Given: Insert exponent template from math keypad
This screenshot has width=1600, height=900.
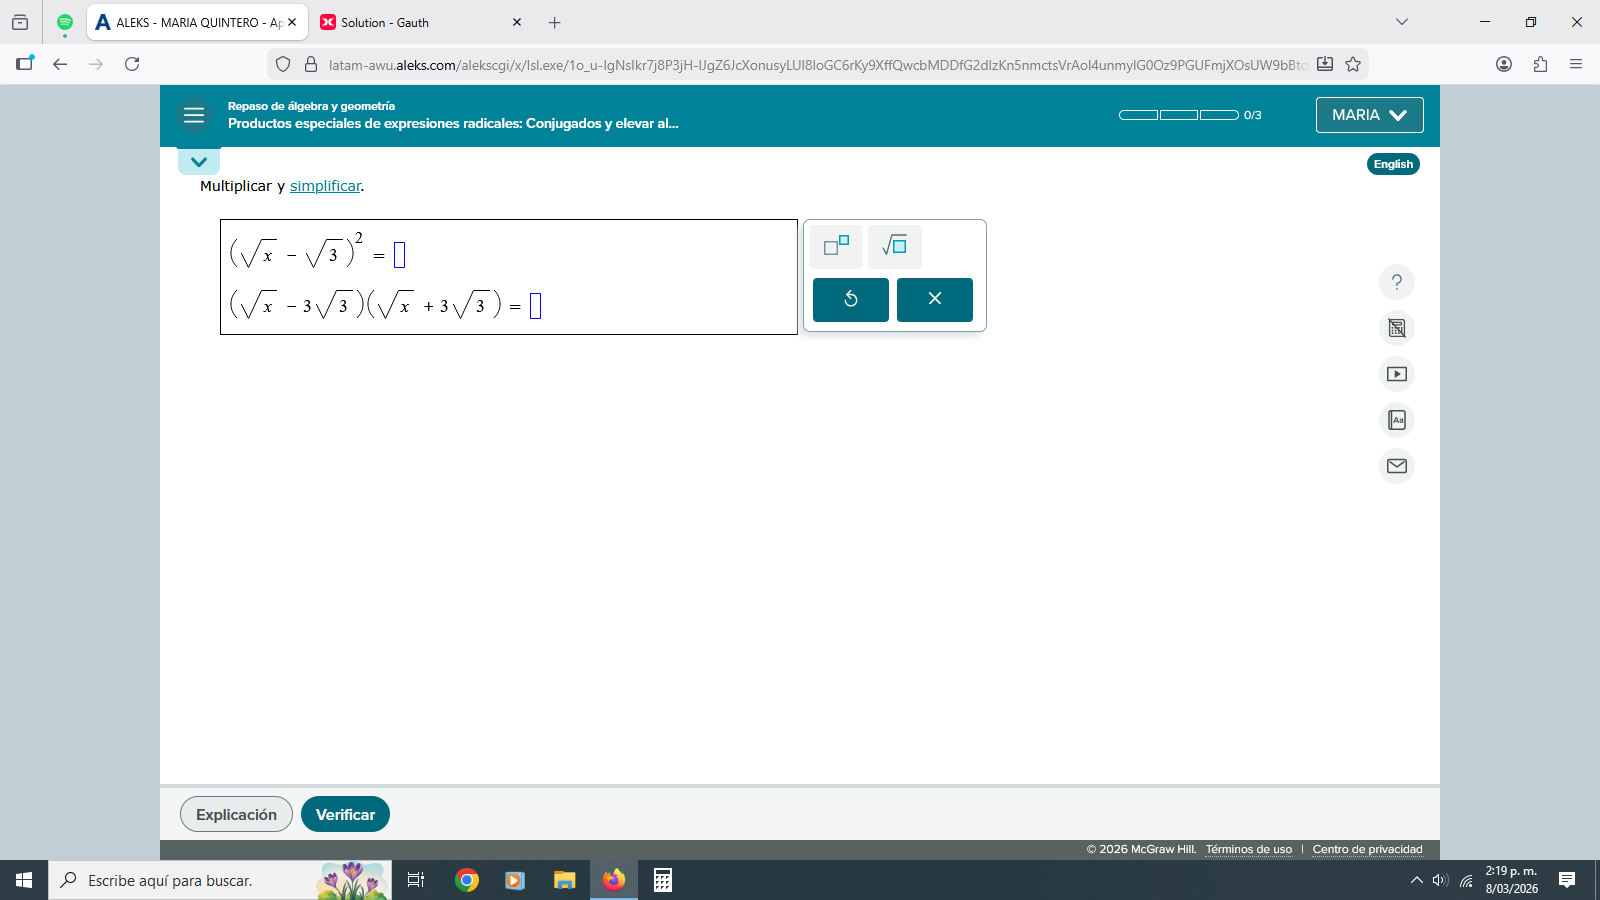Looking at the screenshot, I should [x=836, y=246].
